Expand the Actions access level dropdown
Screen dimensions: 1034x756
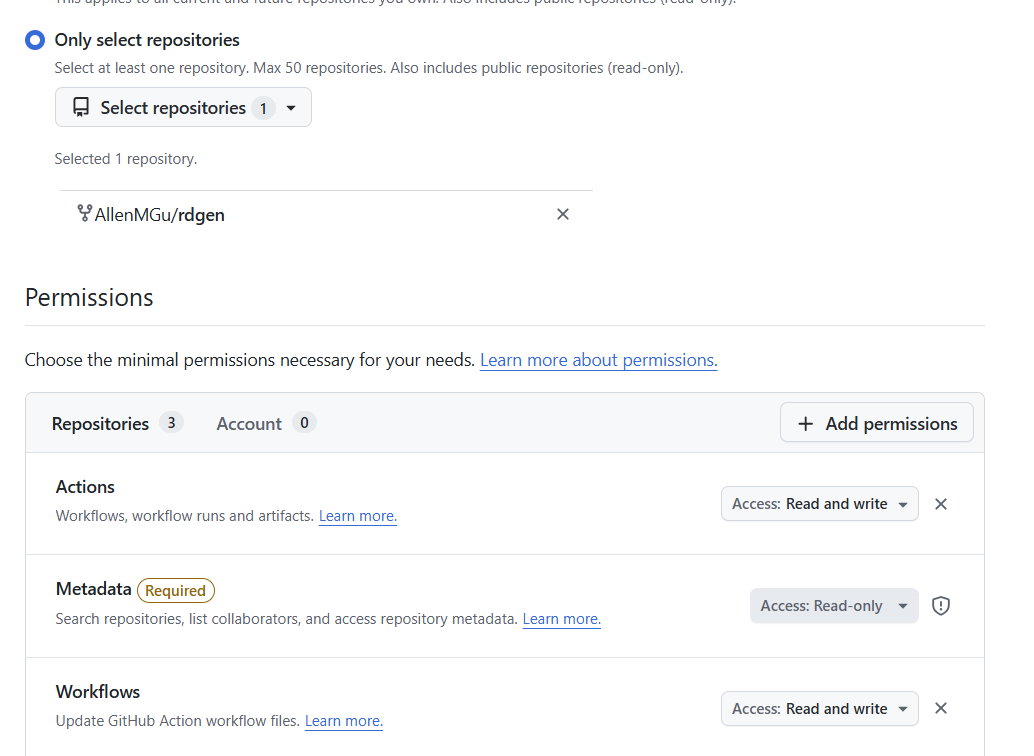pos(819,504)
